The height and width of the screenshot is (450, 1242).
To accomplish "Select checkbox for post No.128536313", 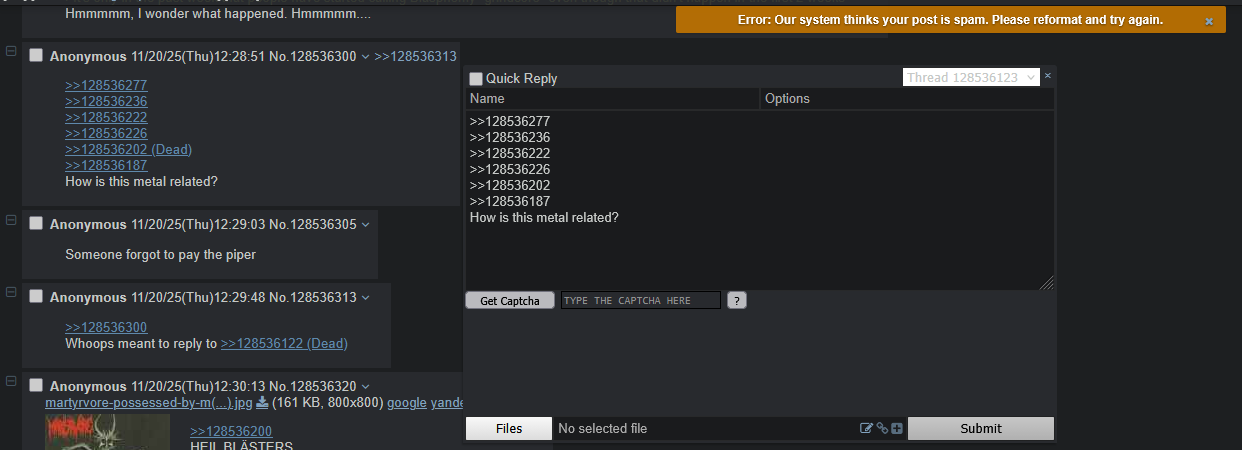I will tap(36, 297).
